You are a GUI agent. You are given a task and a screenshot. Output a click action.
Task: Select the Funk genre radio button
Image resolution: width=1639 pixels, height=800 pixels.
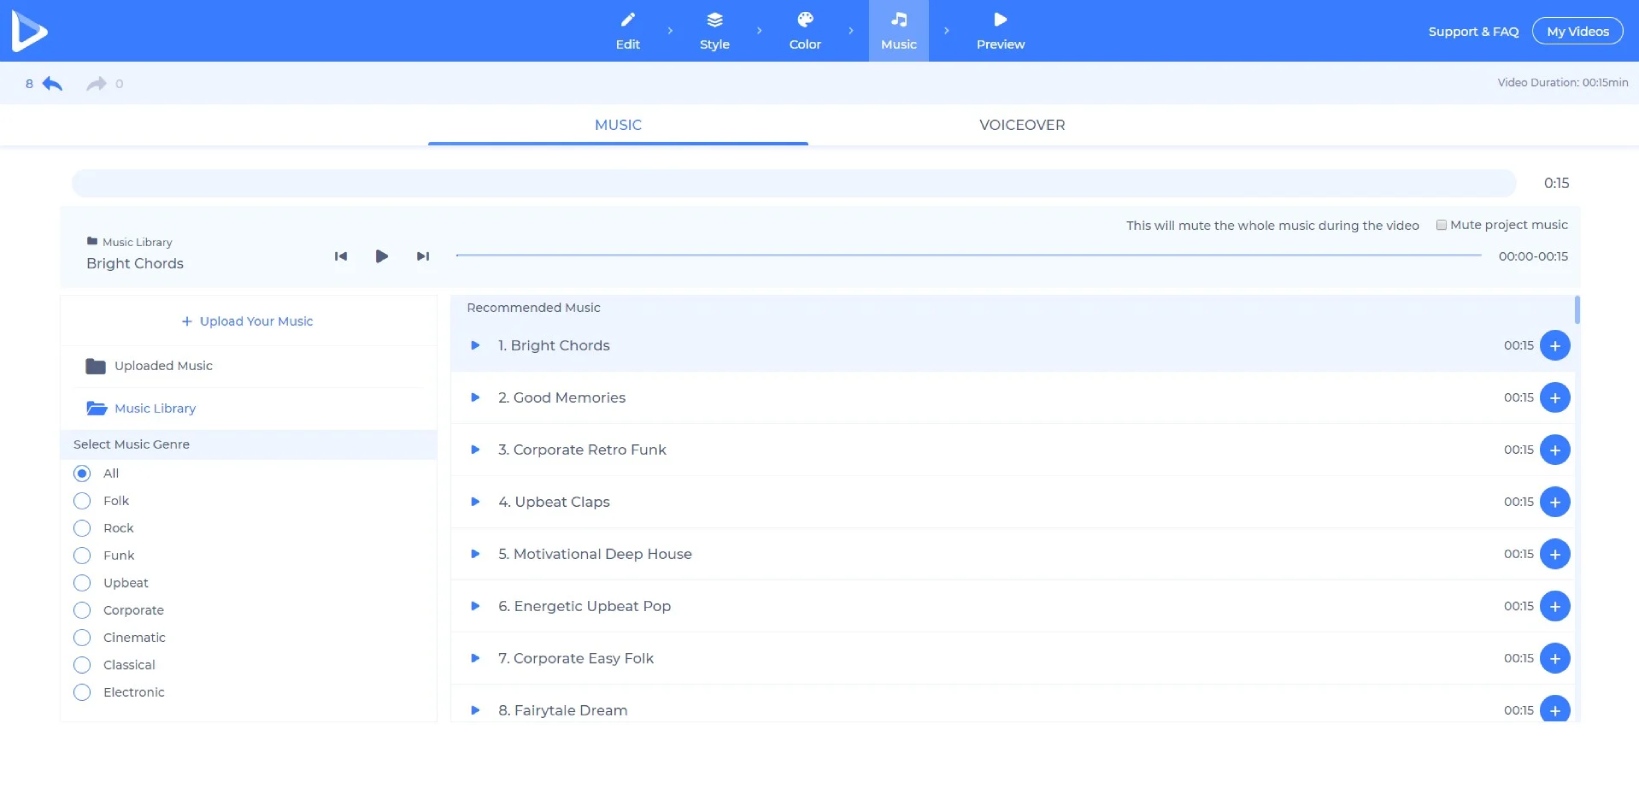[82, 556]
